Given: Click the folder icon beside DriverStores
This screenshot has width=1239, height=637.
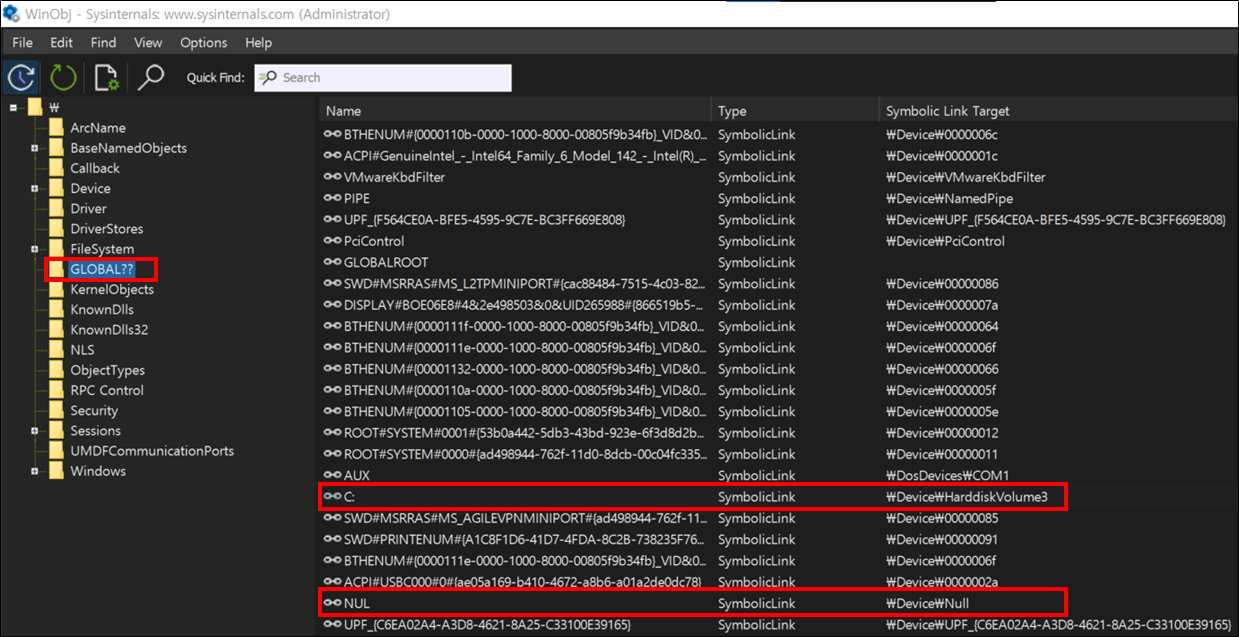Looking at the screenshot, I should click(55, 228).
